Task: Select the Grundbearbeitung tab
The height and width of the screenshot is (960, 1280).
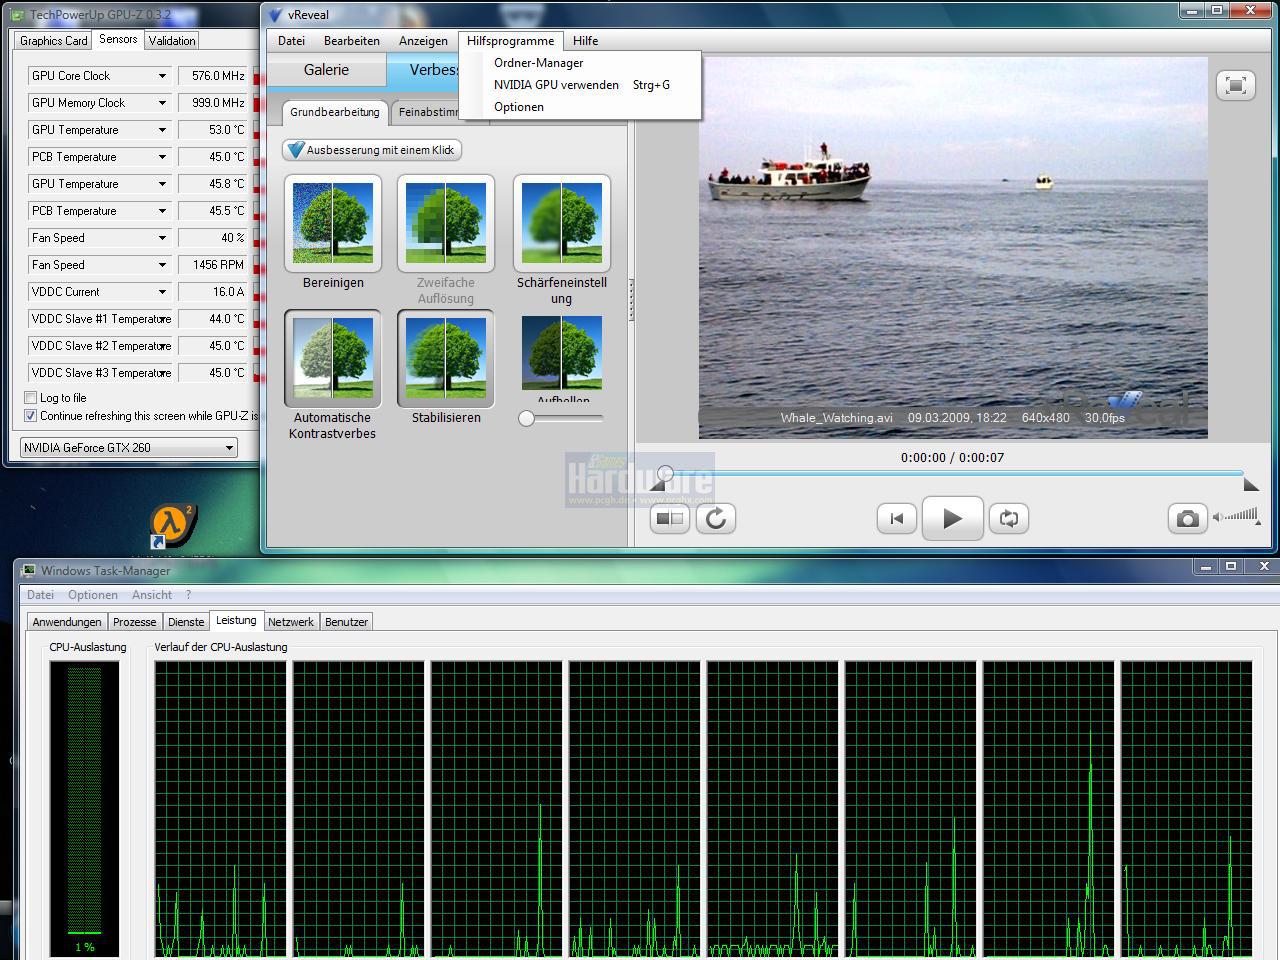Action: [x=335, y=112]
